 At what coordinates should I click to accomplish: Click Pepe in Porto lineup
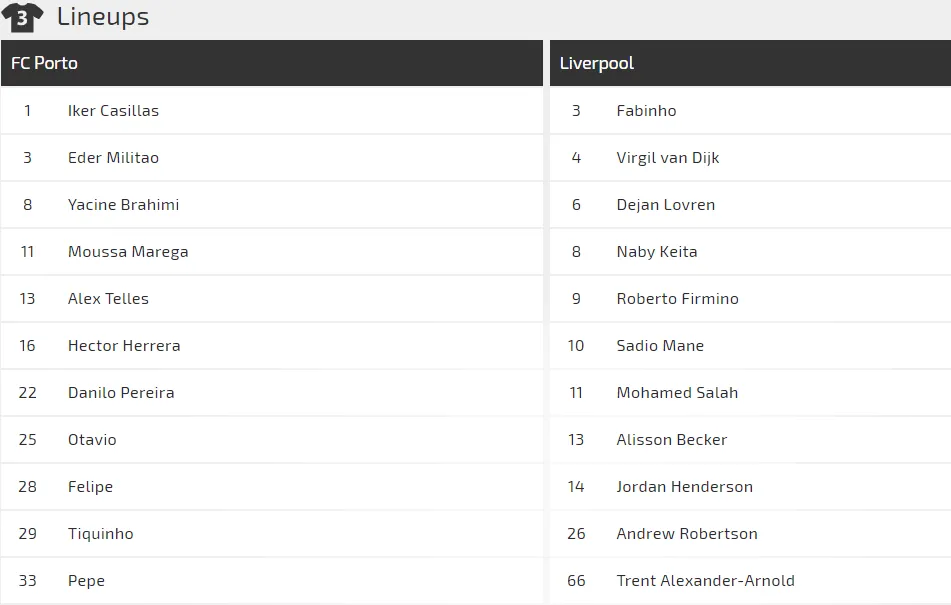click(x=86, y=581)
